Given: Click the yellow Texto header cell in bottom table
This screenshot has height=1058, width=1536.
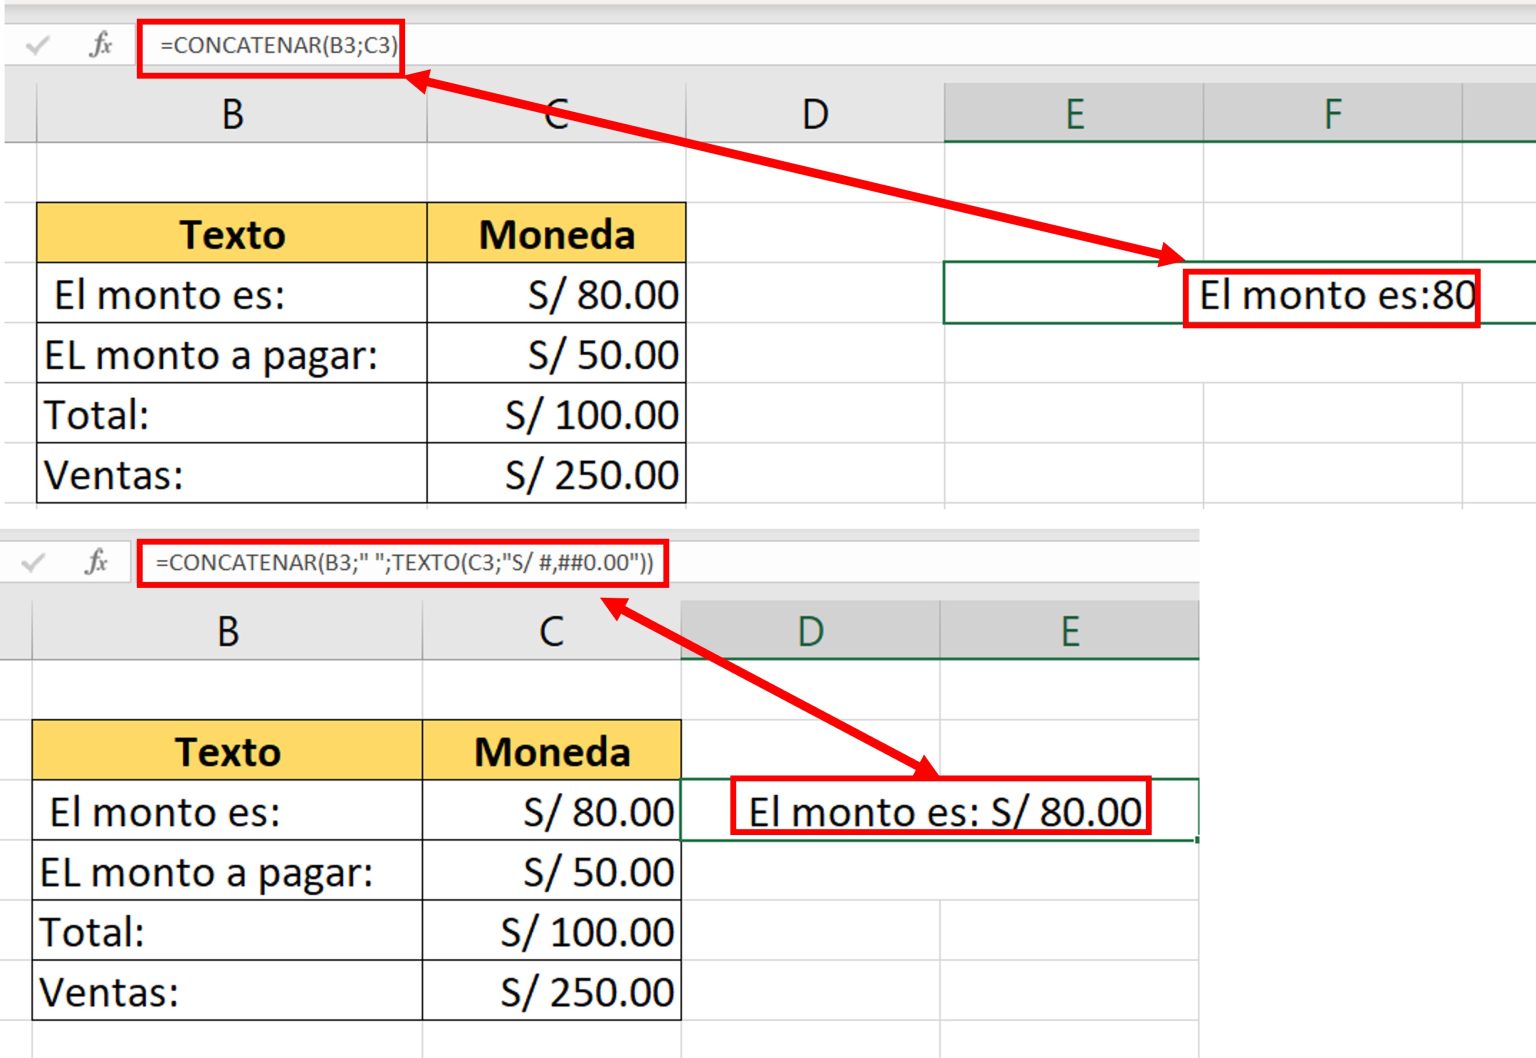Looking at the screenshot, I should pos(229,751).
